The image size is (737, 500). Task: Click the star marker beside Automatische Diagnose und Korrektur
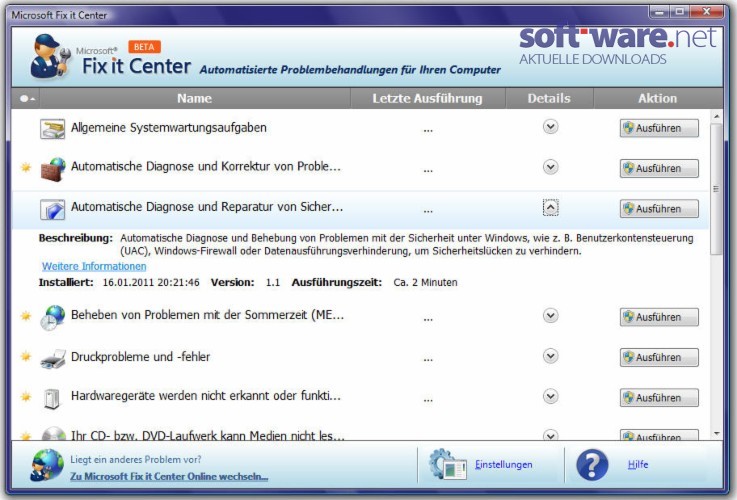26,167
